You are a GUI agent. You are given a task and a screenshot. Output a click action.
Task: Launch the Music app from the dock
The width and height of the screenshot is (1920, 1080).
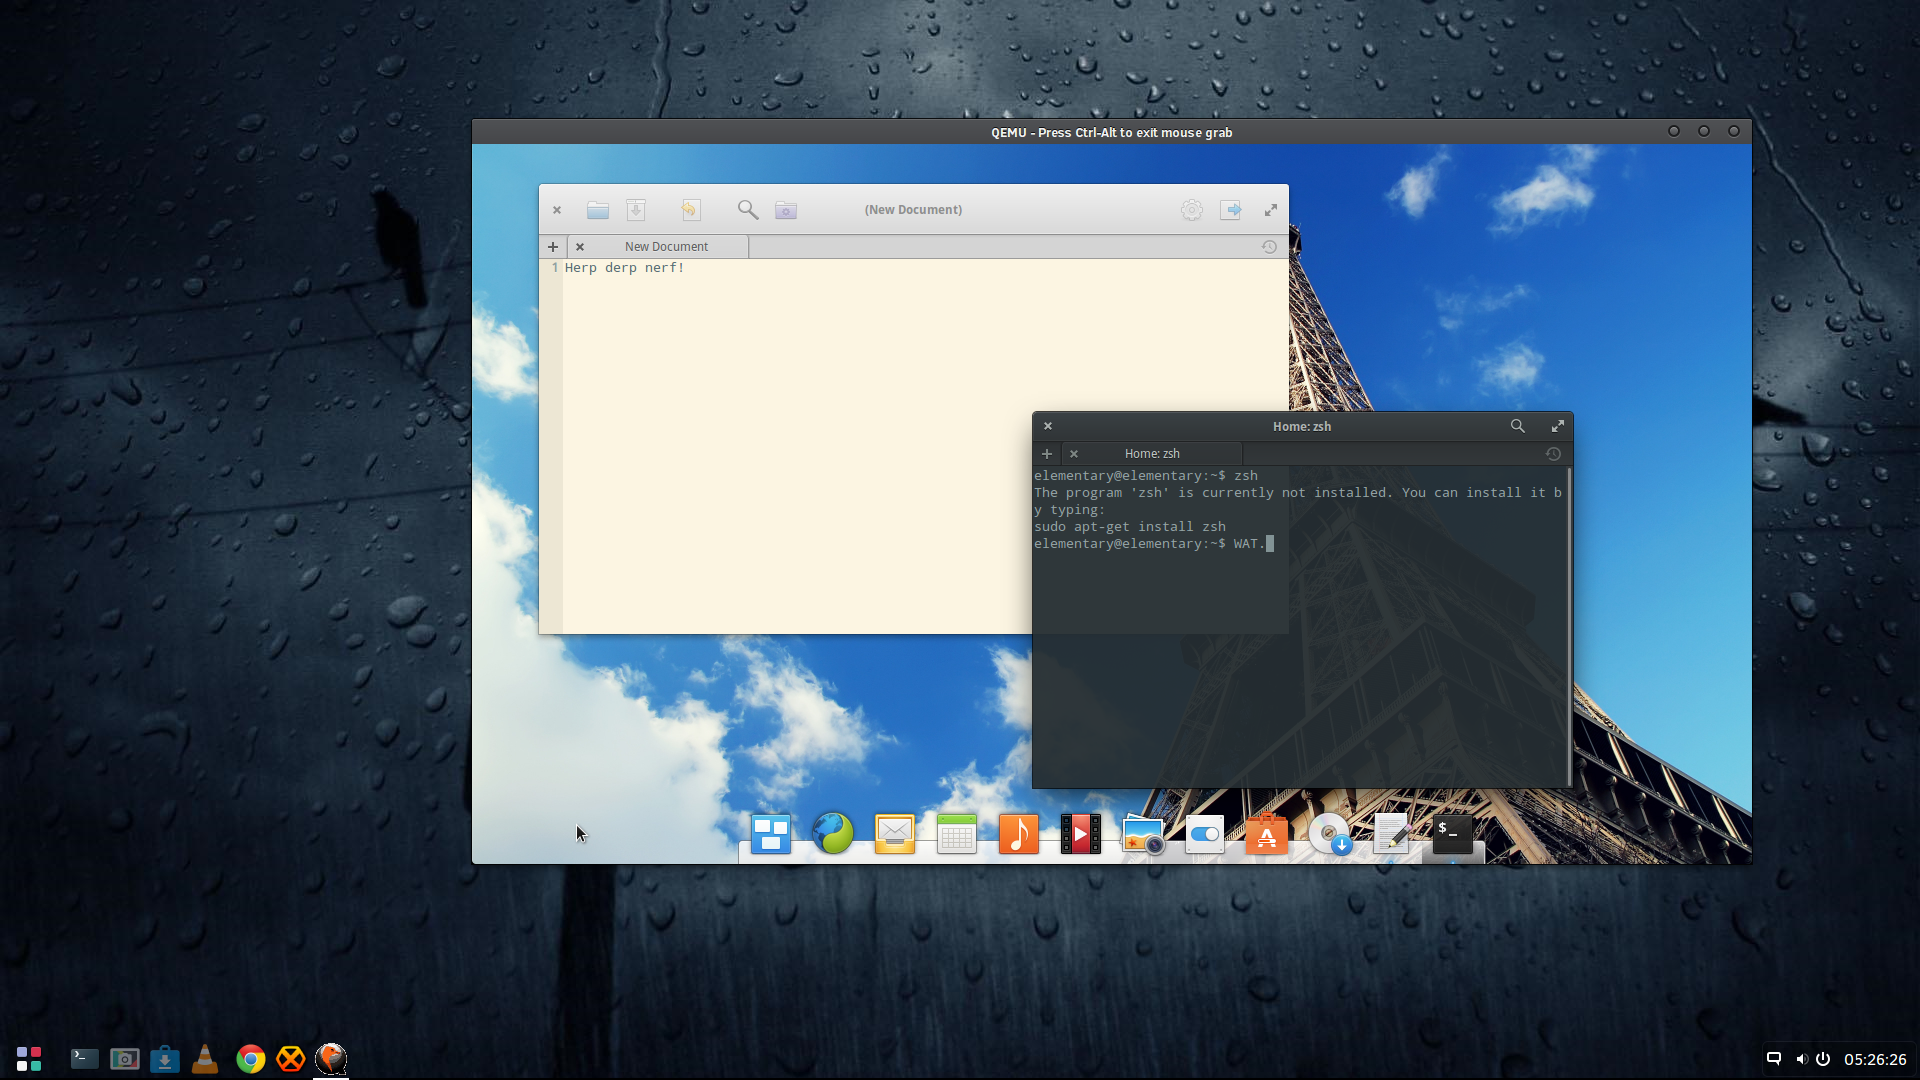(x=1019, y=834)
